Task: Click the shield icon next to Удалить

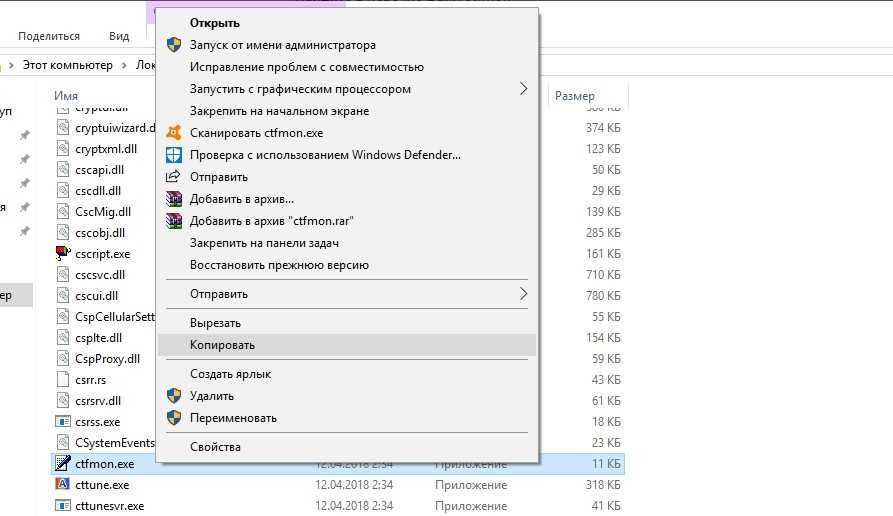Action: point(174,396)
